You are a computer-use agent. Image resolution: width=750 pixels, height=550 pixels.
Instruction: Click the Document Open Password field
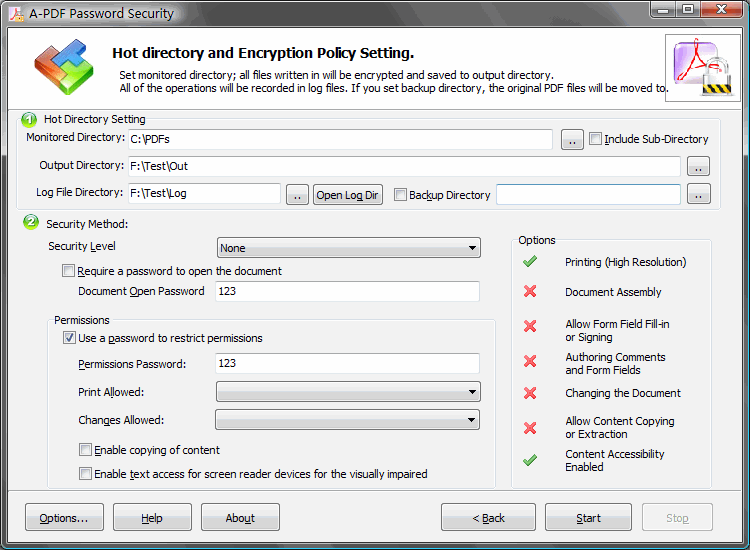(x=347, y=291)
